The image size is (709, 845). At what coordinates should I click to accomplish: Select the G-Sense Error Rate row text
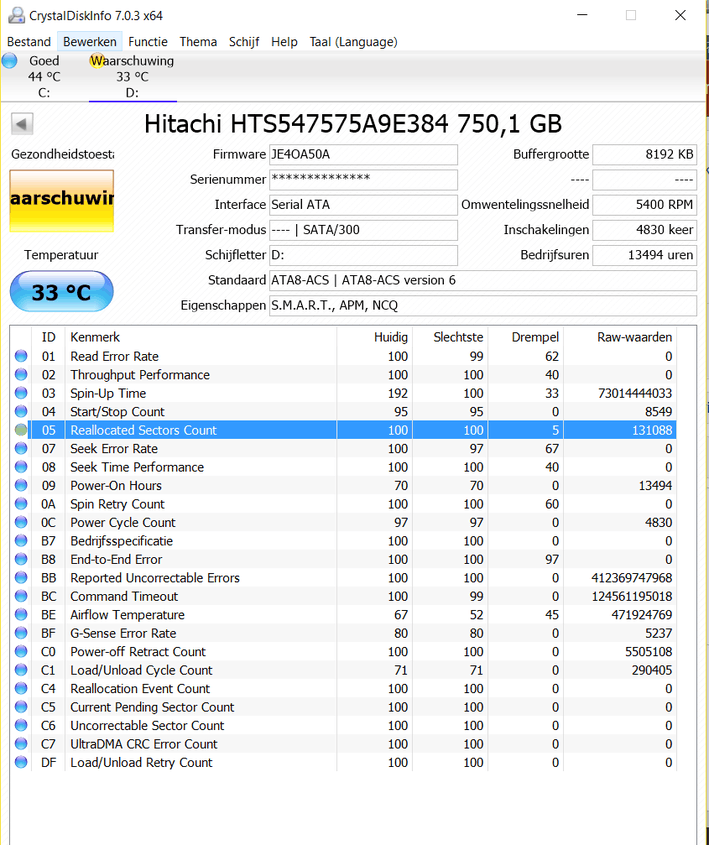[123, 633]
